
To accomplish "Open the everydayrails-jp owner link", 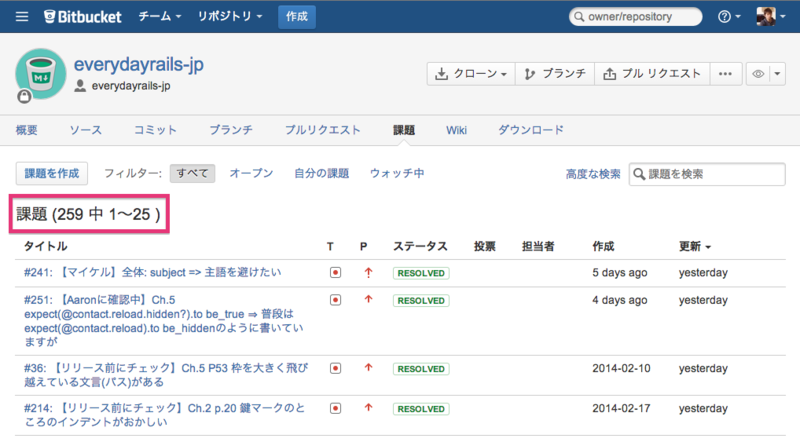I will tap(131, 86).
